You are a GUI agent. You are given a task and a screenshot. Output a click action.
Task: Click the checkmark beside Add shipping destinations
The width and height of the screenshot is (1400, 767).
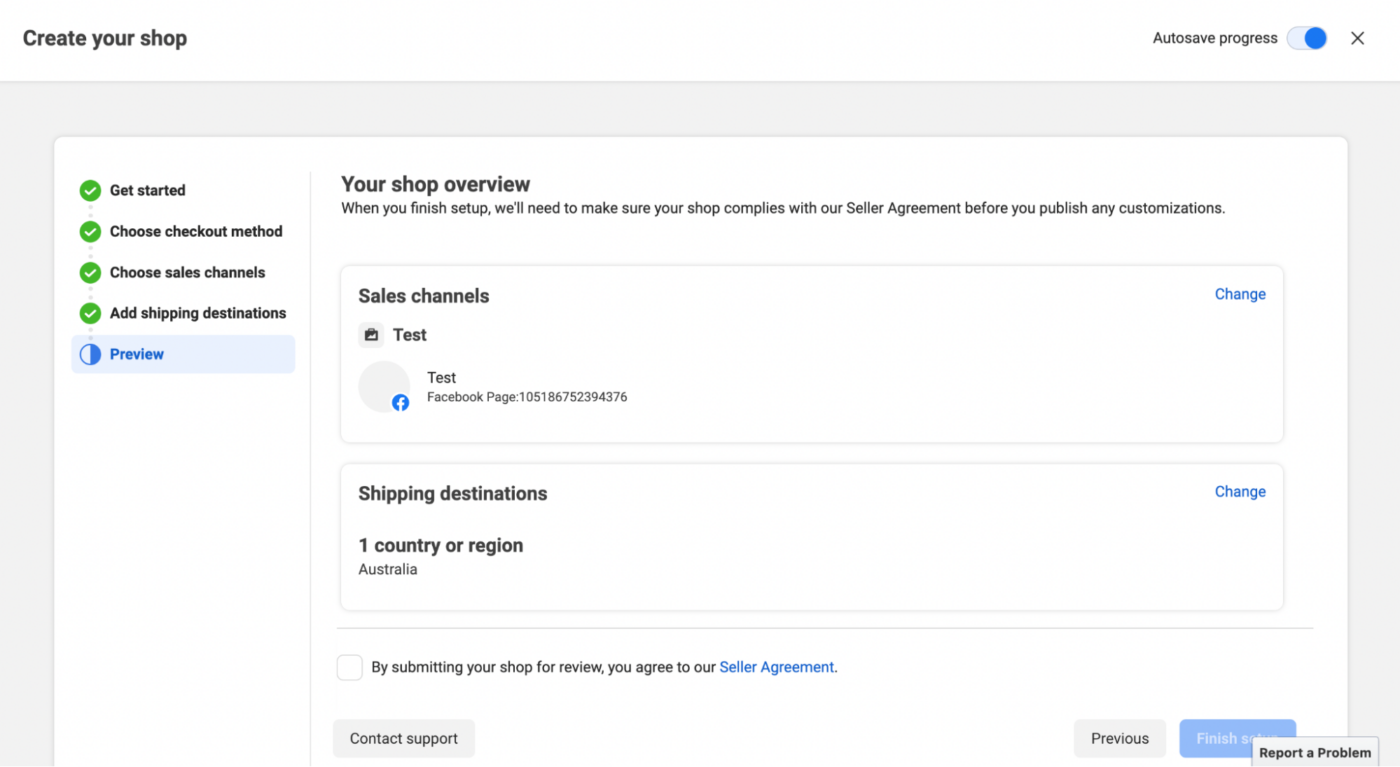(x=90, y=313)
